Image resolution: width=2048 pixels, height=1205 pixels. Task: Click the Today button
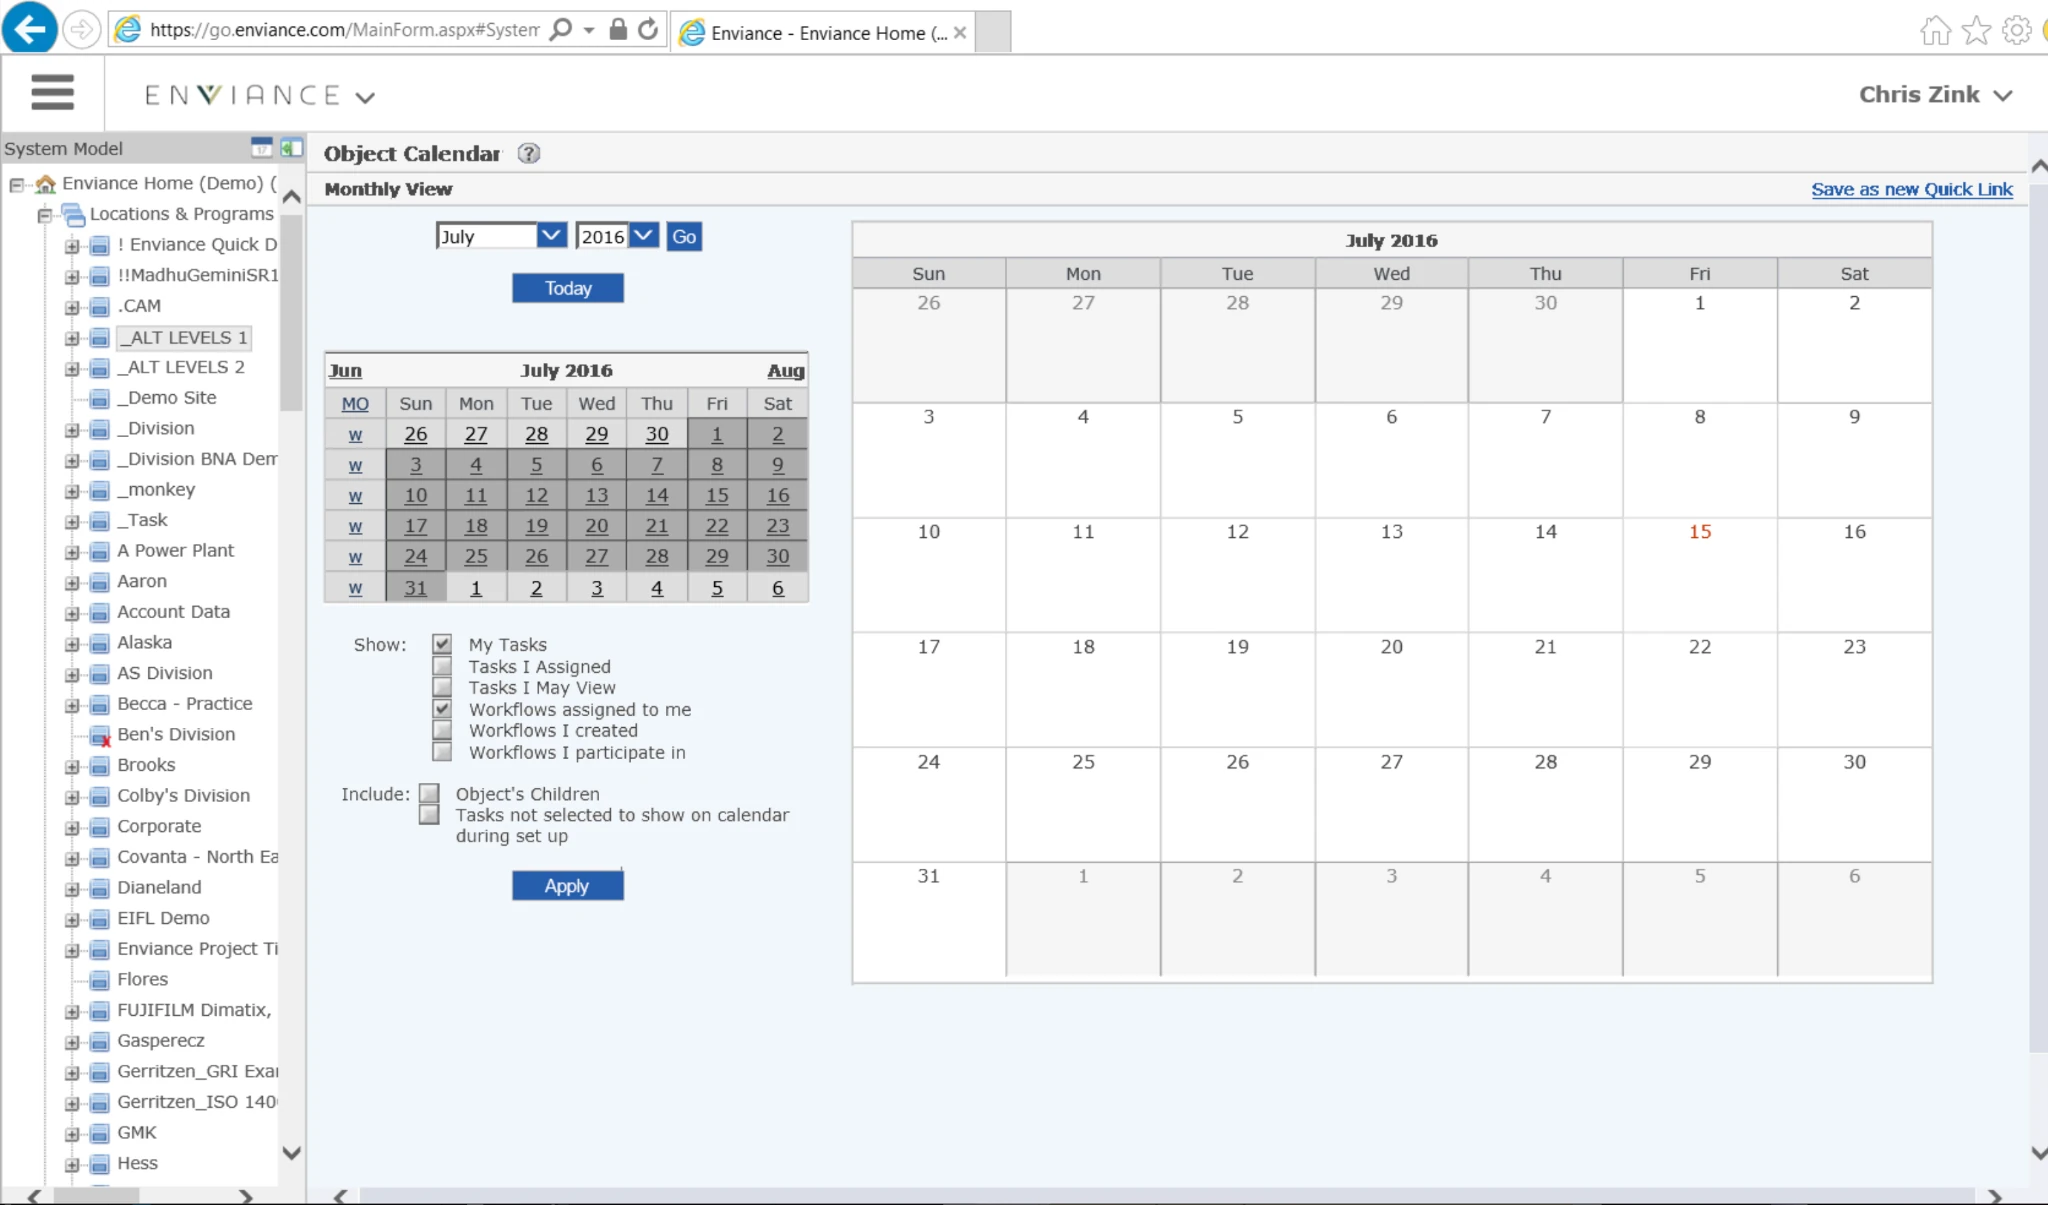point(568,288)
